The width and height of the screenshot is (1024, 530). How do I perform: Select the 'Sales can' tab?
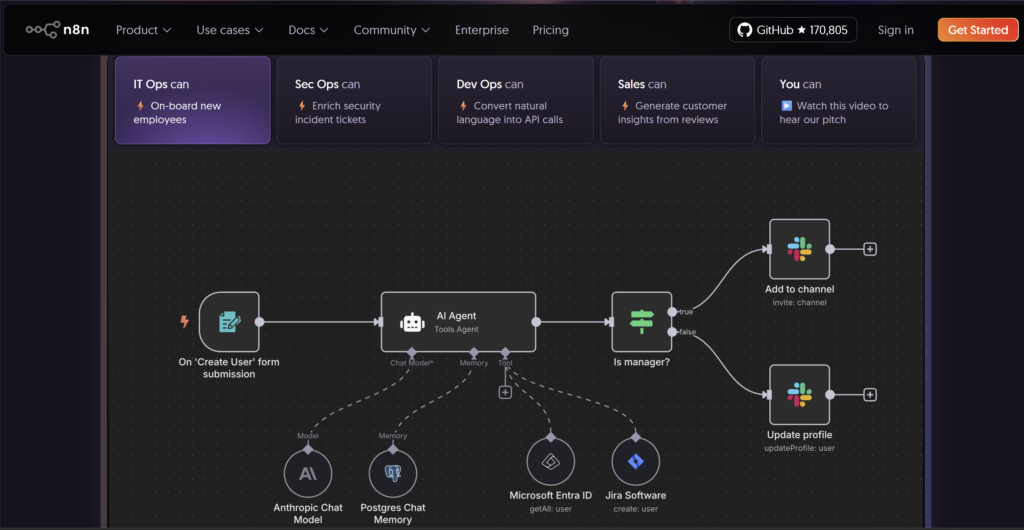(677, 100)
